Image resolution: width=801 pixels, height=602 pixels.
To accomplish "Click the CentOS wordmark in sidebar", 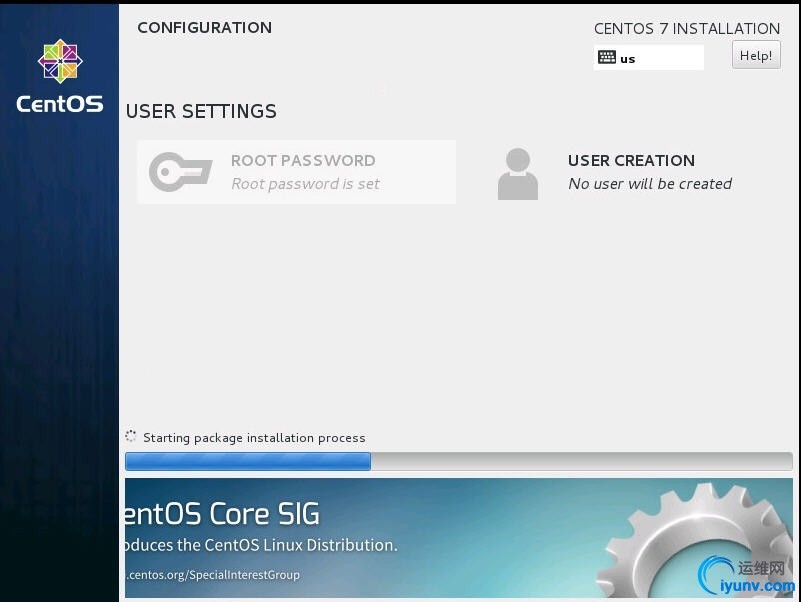I will pyautogui.click(x=60, y=104).
